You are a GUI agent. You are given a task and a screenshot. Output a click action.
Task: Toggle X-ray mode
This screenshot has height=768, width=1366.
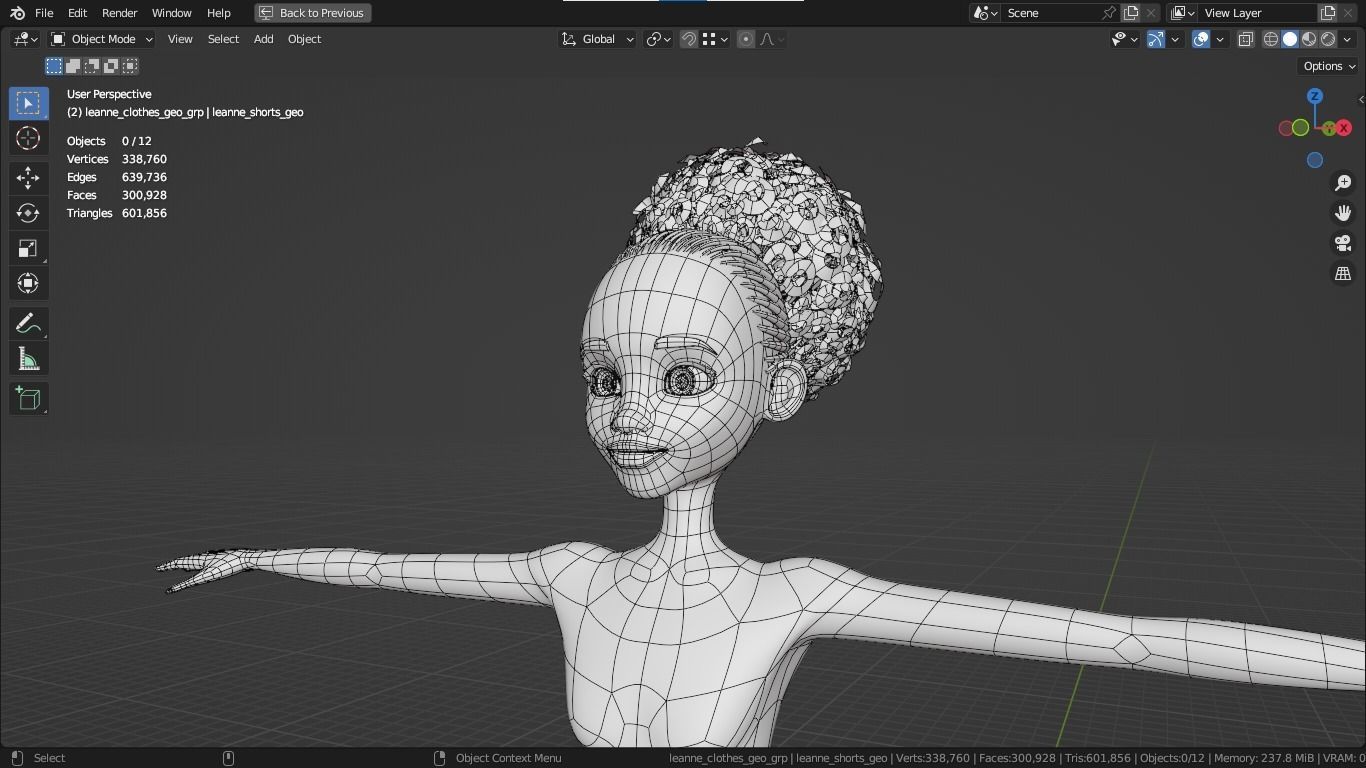[1245, 39]
